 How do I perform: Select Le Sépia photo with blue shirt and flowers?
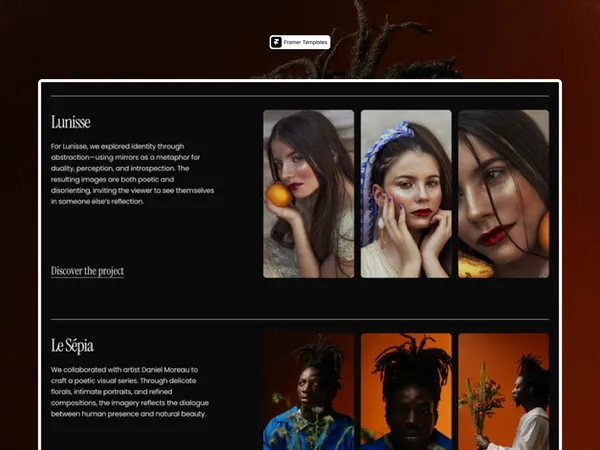click(x=308, y=391)
